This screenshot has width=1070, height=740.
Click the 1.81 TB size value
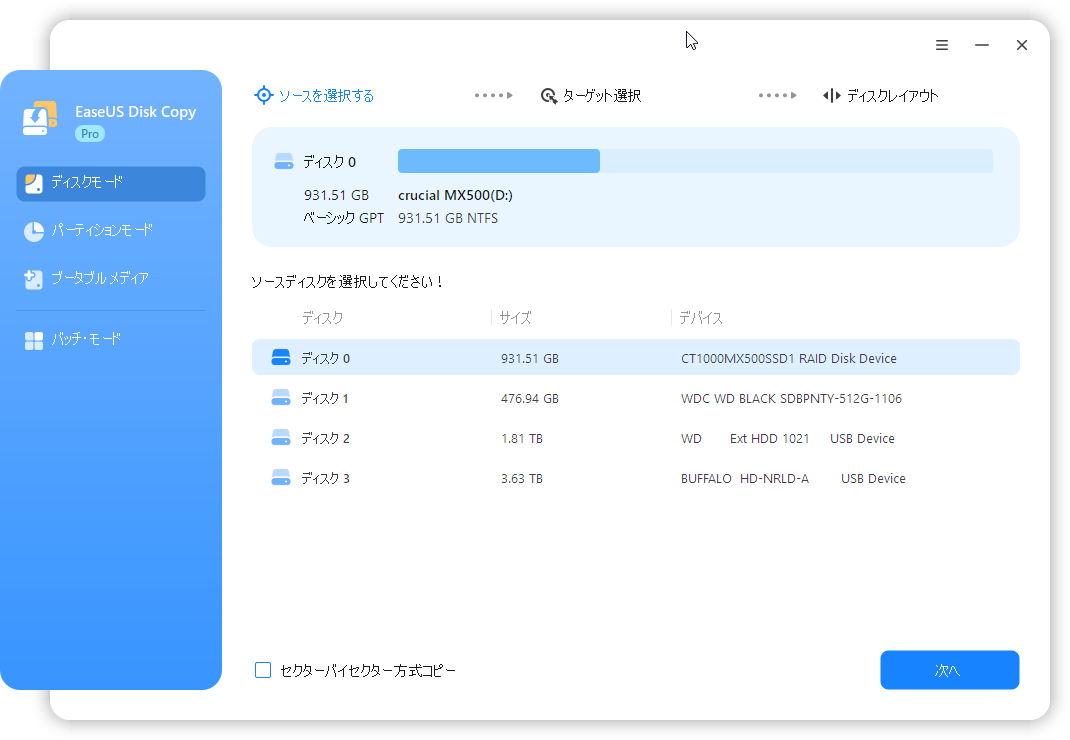[521, 439]
